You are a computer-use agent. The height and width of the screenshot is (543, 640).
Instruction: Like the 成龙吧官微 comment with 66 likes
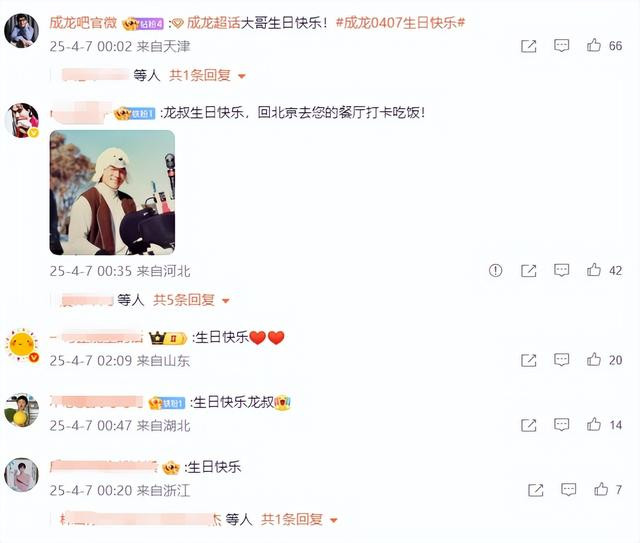coord(594,45)
